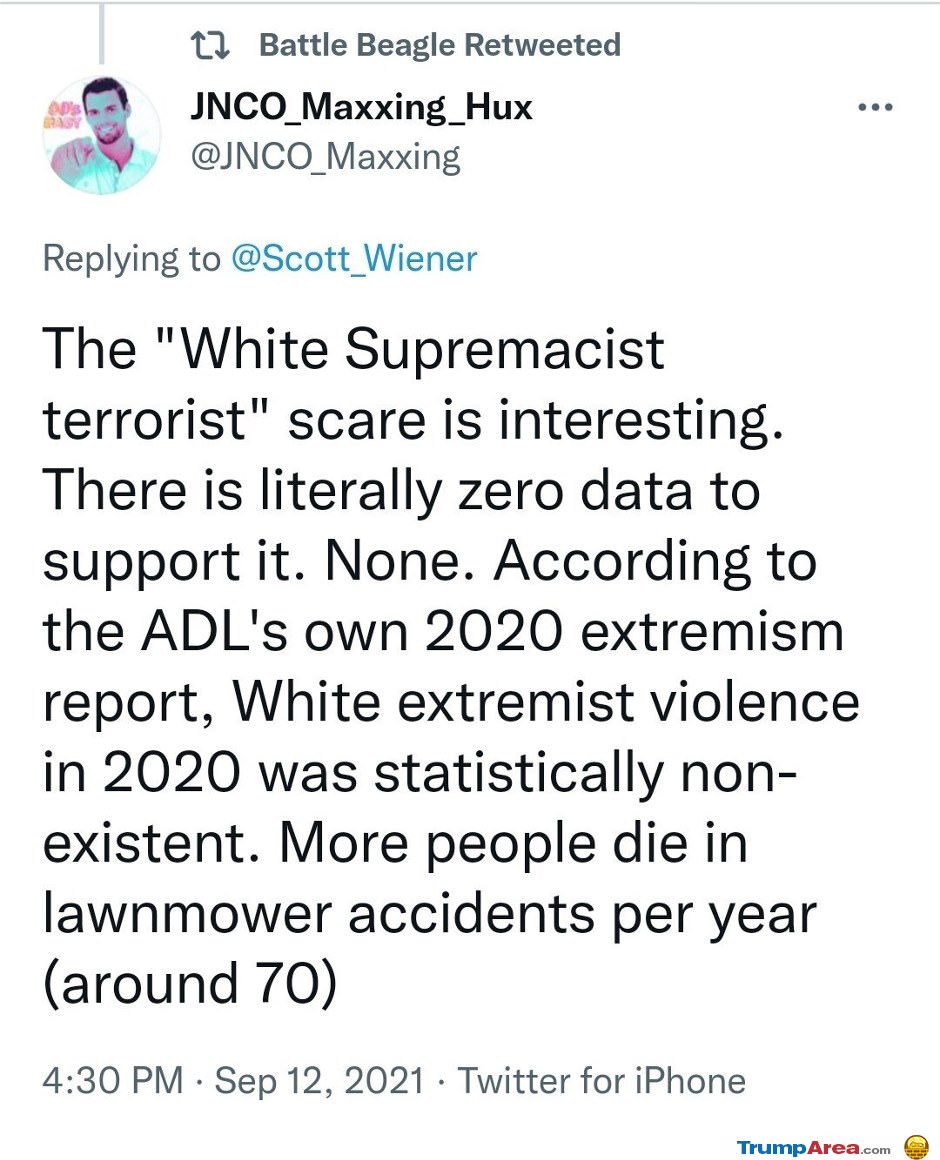Open the 4:30 PM timestamp
This screenshot has width=940, height=1160.
tap(113, 1080)
